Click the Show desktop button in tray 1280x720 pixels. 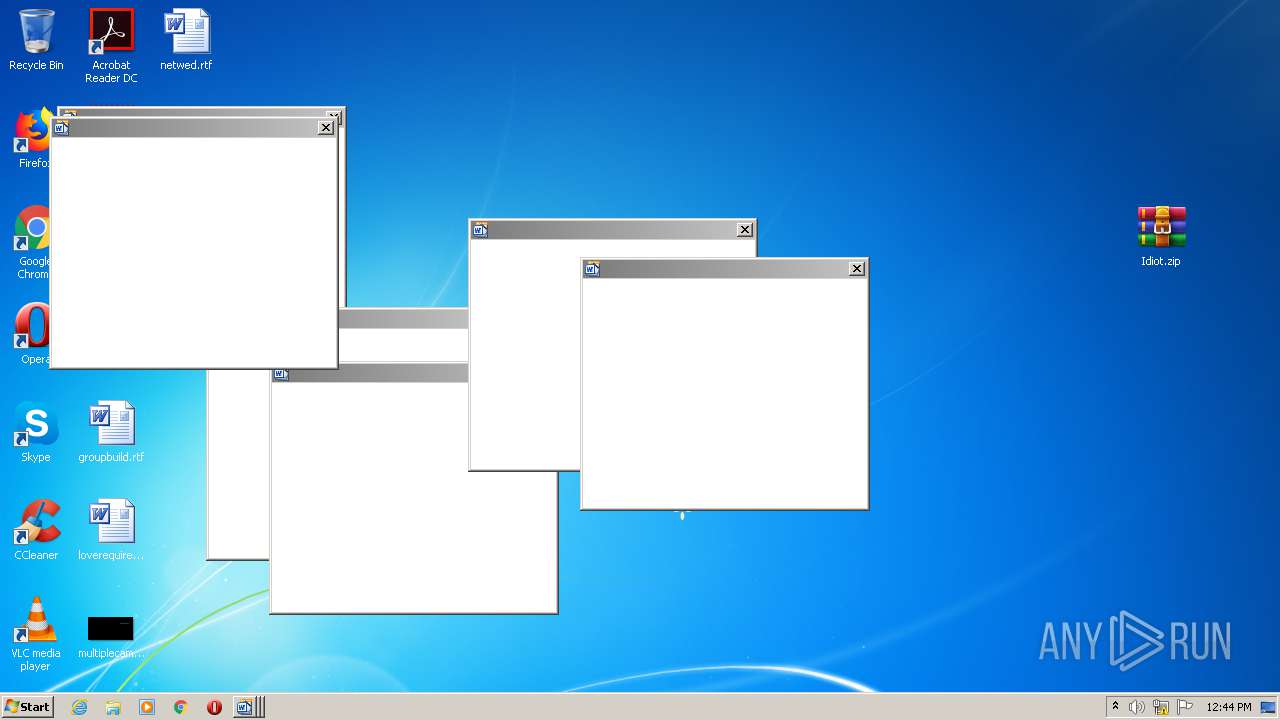pyautogui.click(x=1268, y=707)
